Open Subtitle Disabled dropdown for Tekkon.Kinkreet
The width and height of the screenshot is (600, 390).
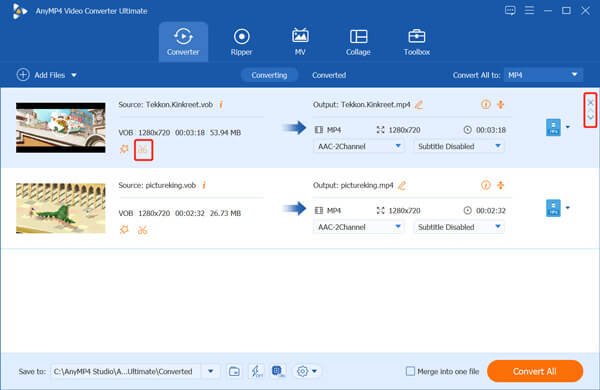459,146
